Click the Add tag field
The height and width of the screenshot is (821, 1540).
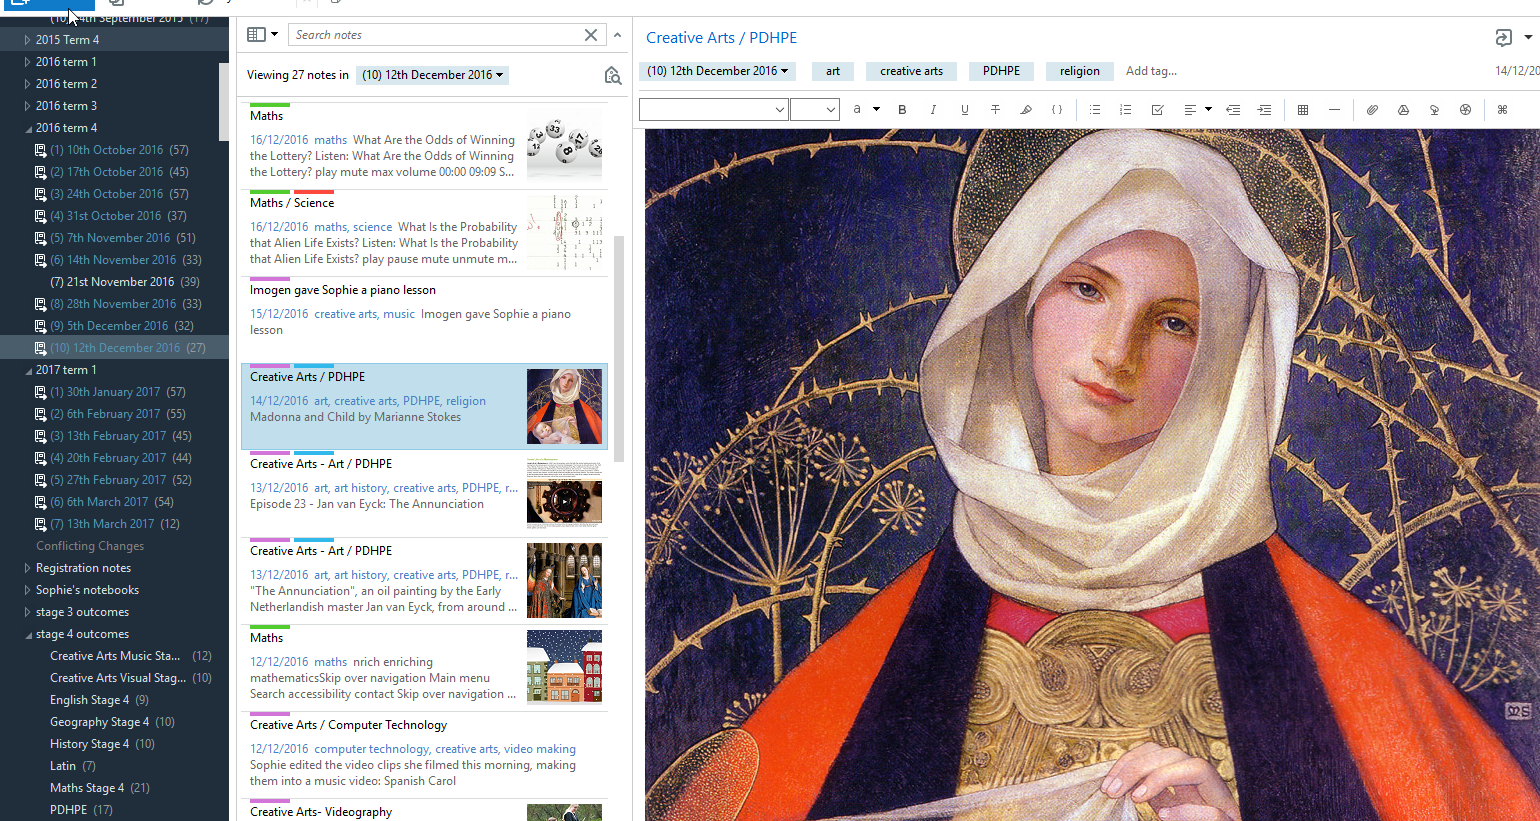point(1151,71)
